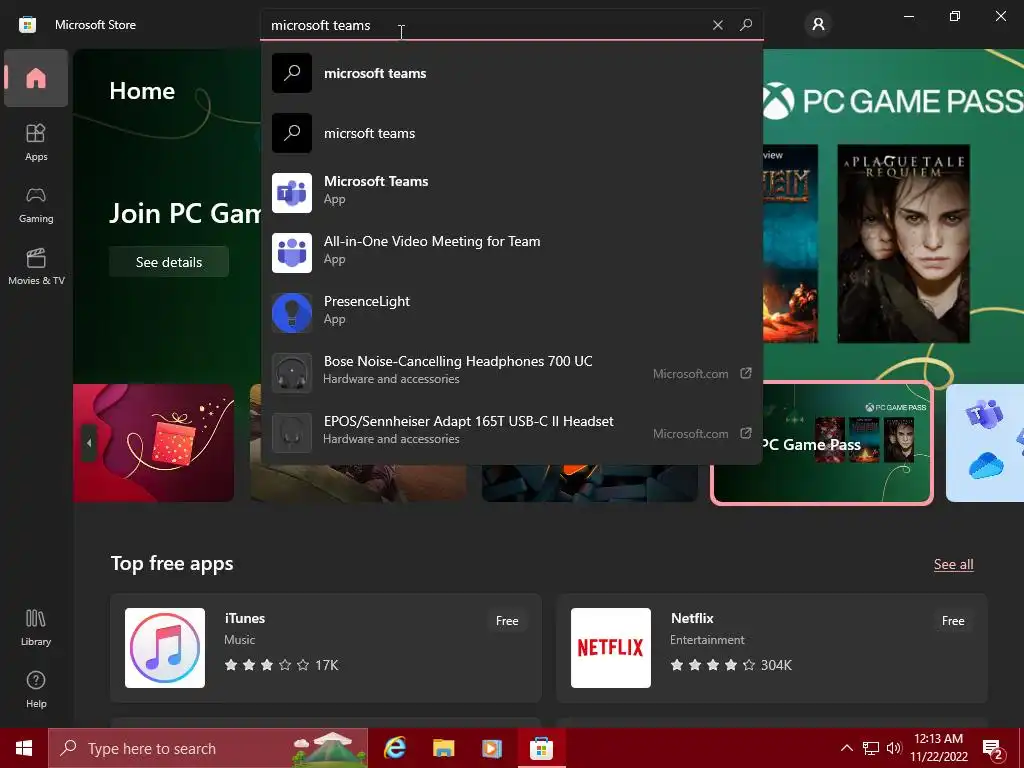This screenshot has height=768, width=1024.
Task: Click the Windows taskbar search box
Action: (208, 748)
